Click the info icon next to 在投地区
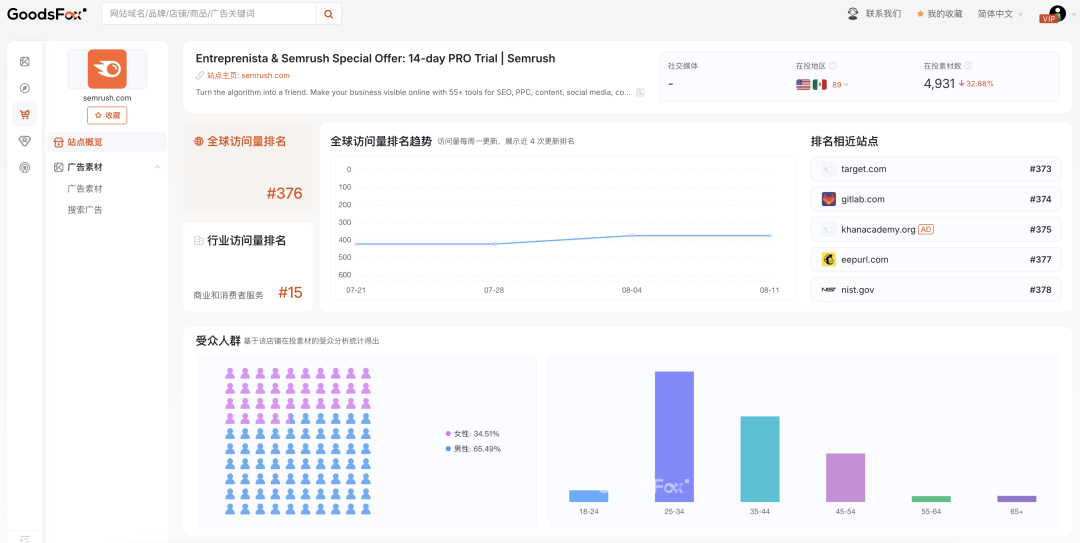 tap(833, 66)
